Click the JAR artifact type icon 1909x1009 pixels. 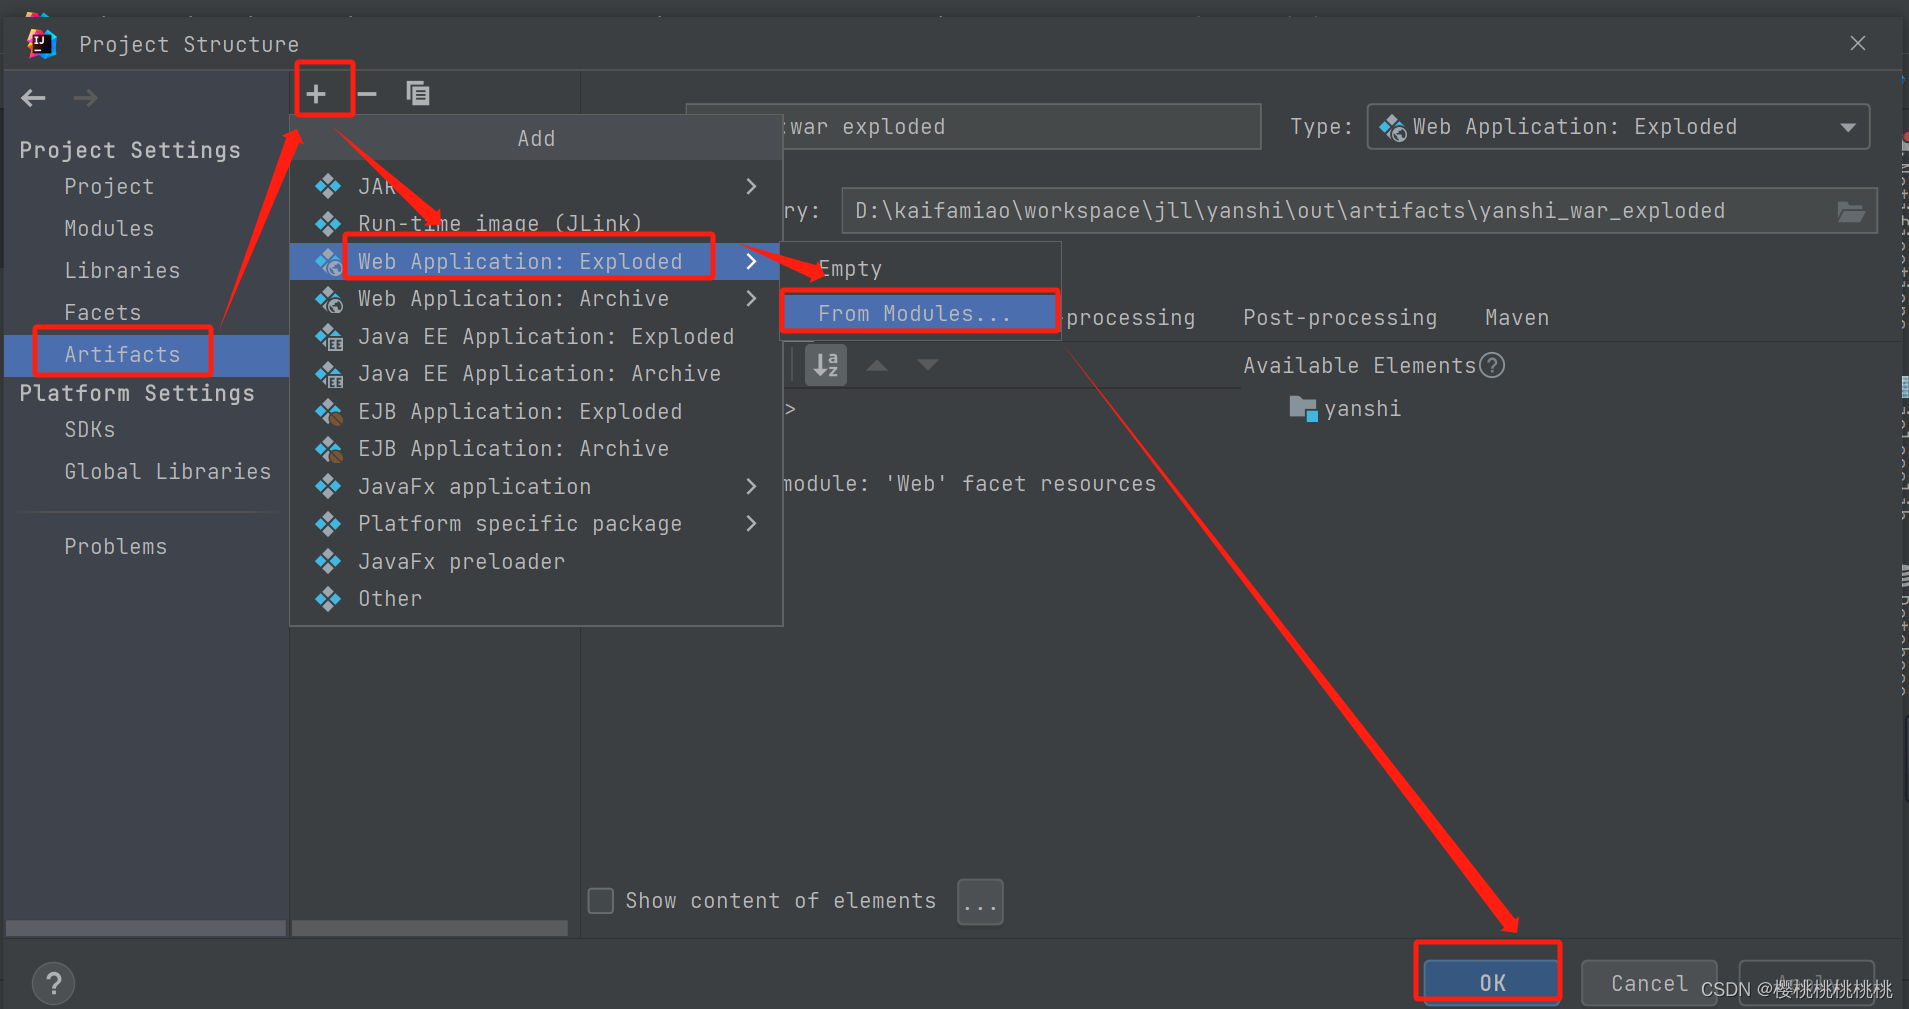point(328,186)
